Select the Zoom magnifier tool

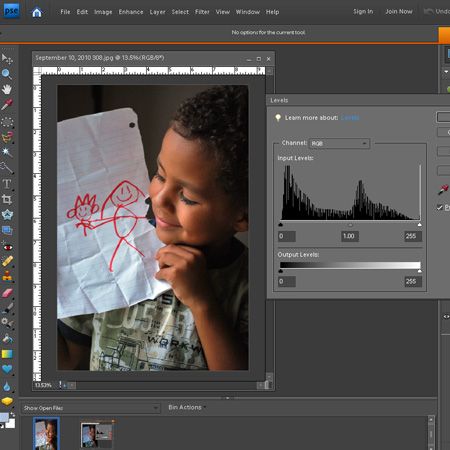coord(7,74)
